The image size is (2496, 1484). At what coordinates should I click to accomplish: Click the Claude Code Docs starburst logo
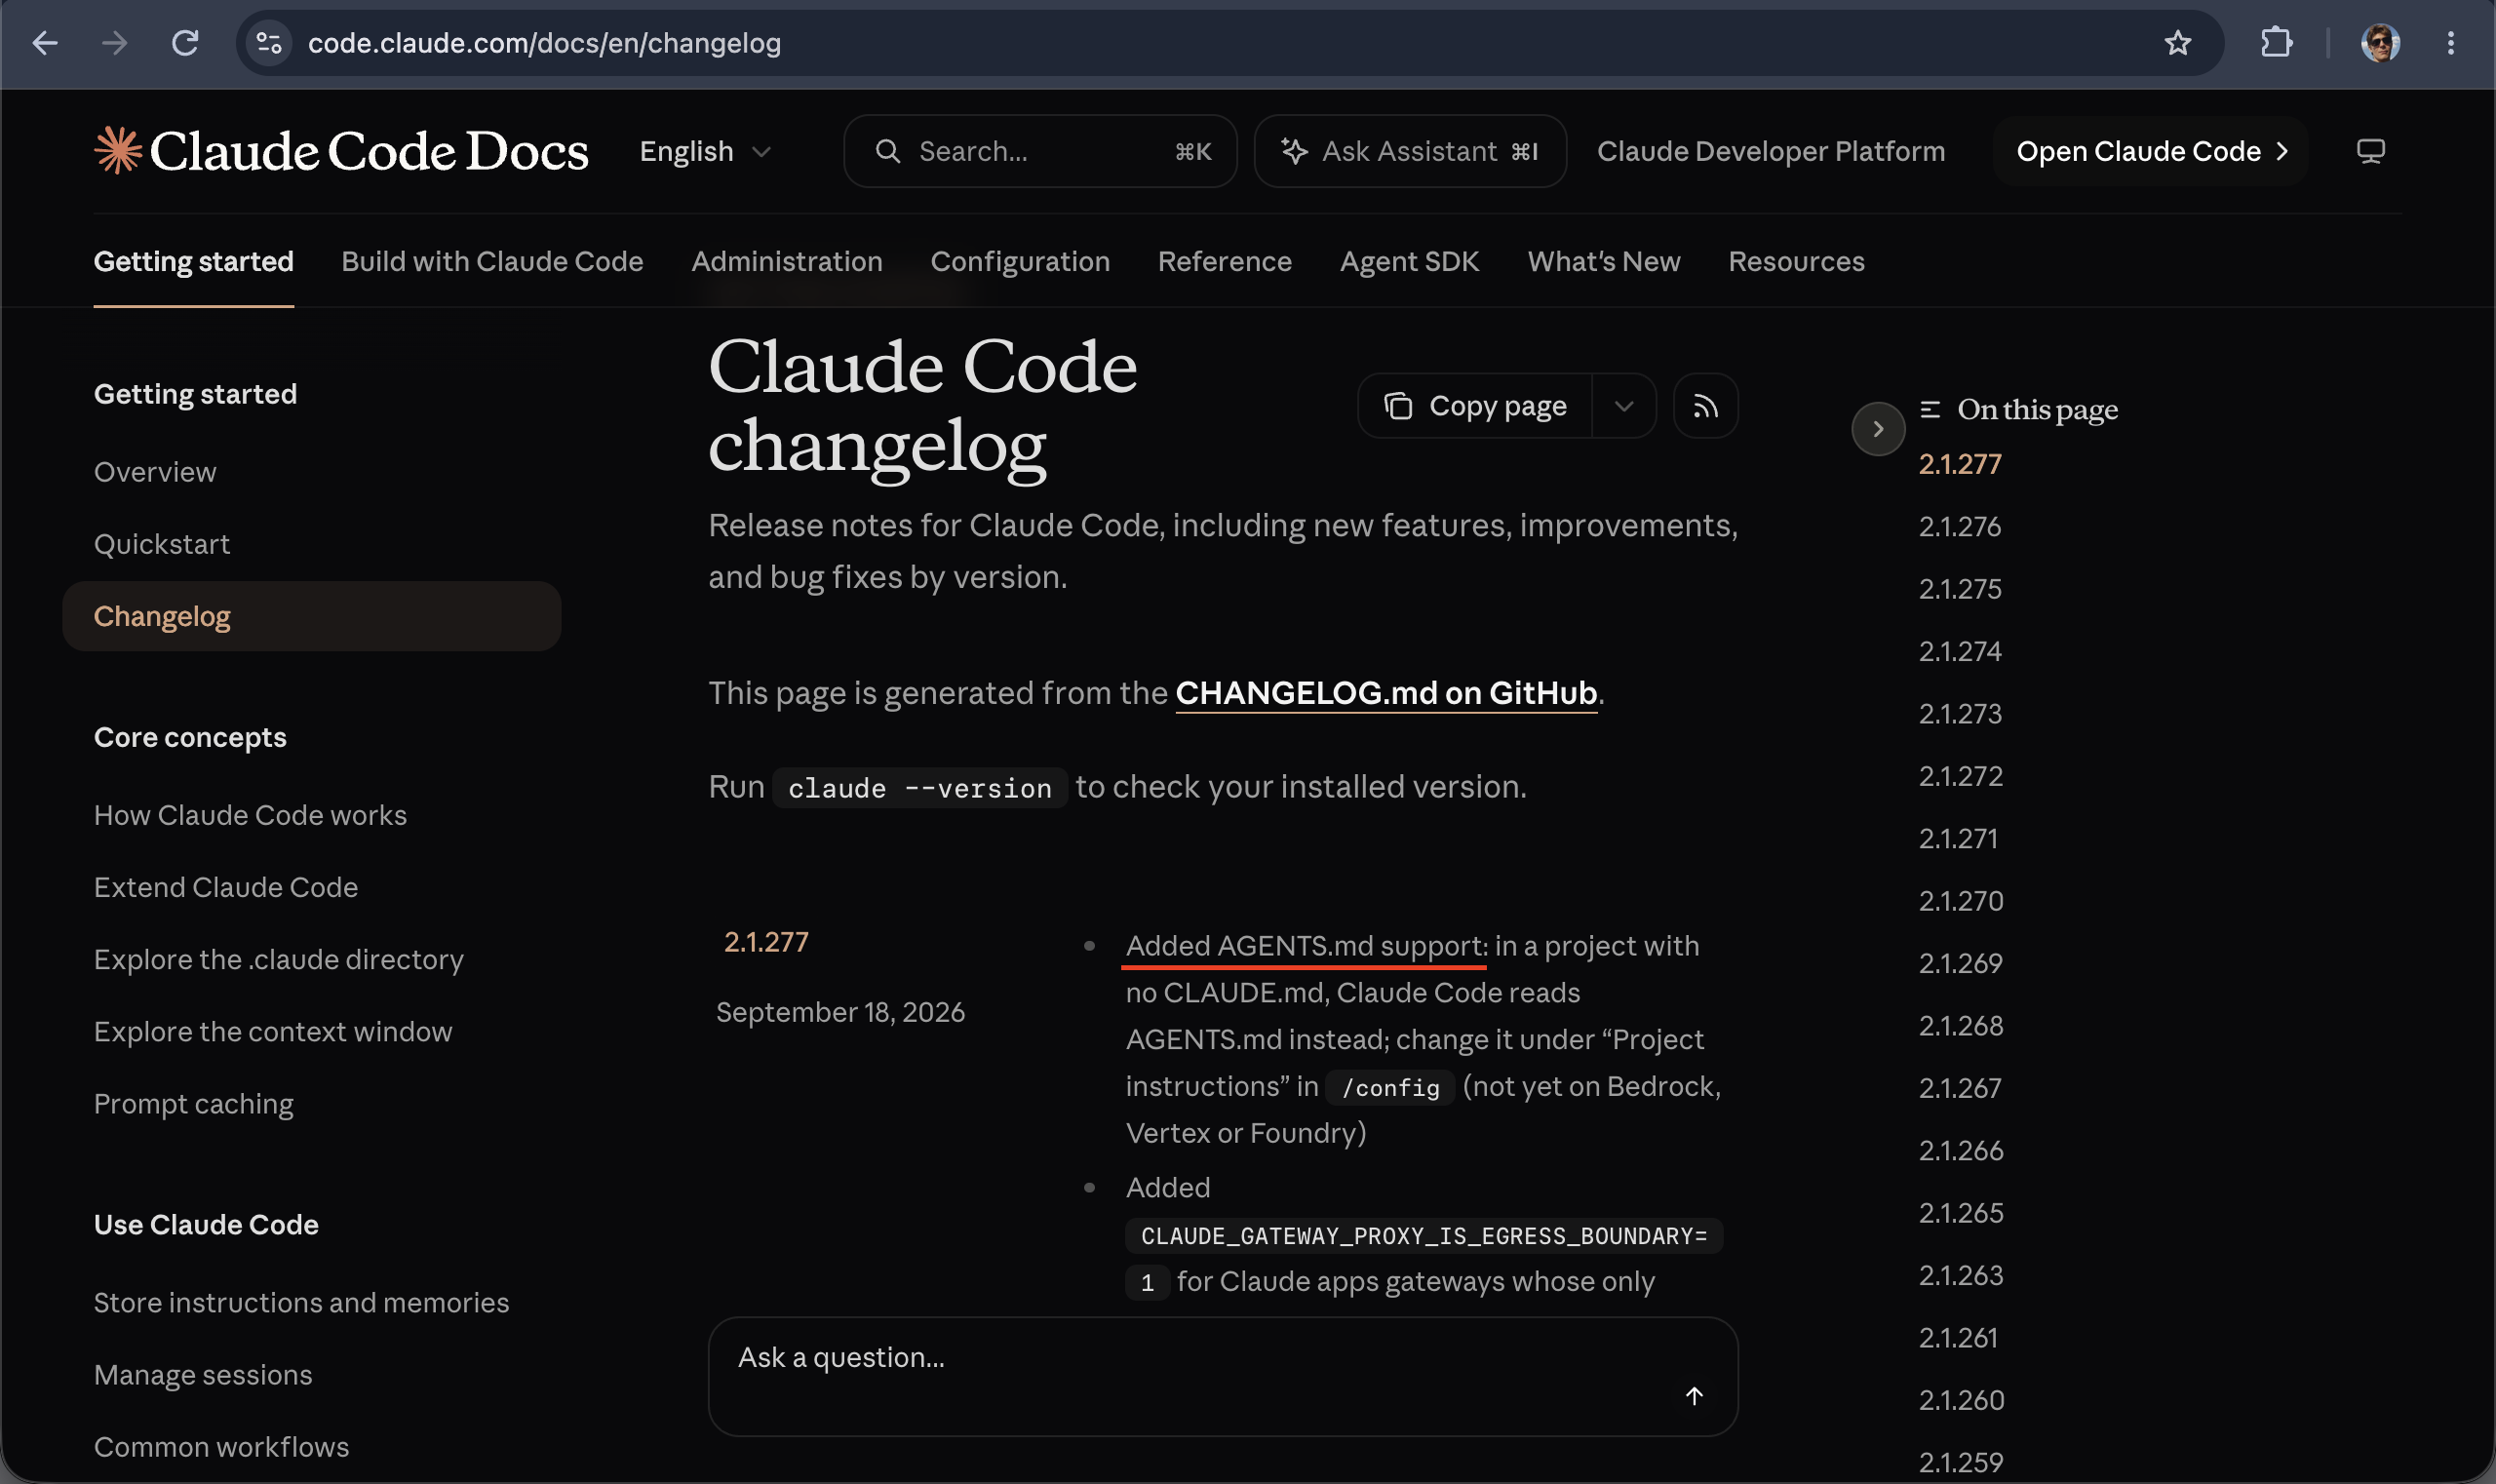(118, 151)
